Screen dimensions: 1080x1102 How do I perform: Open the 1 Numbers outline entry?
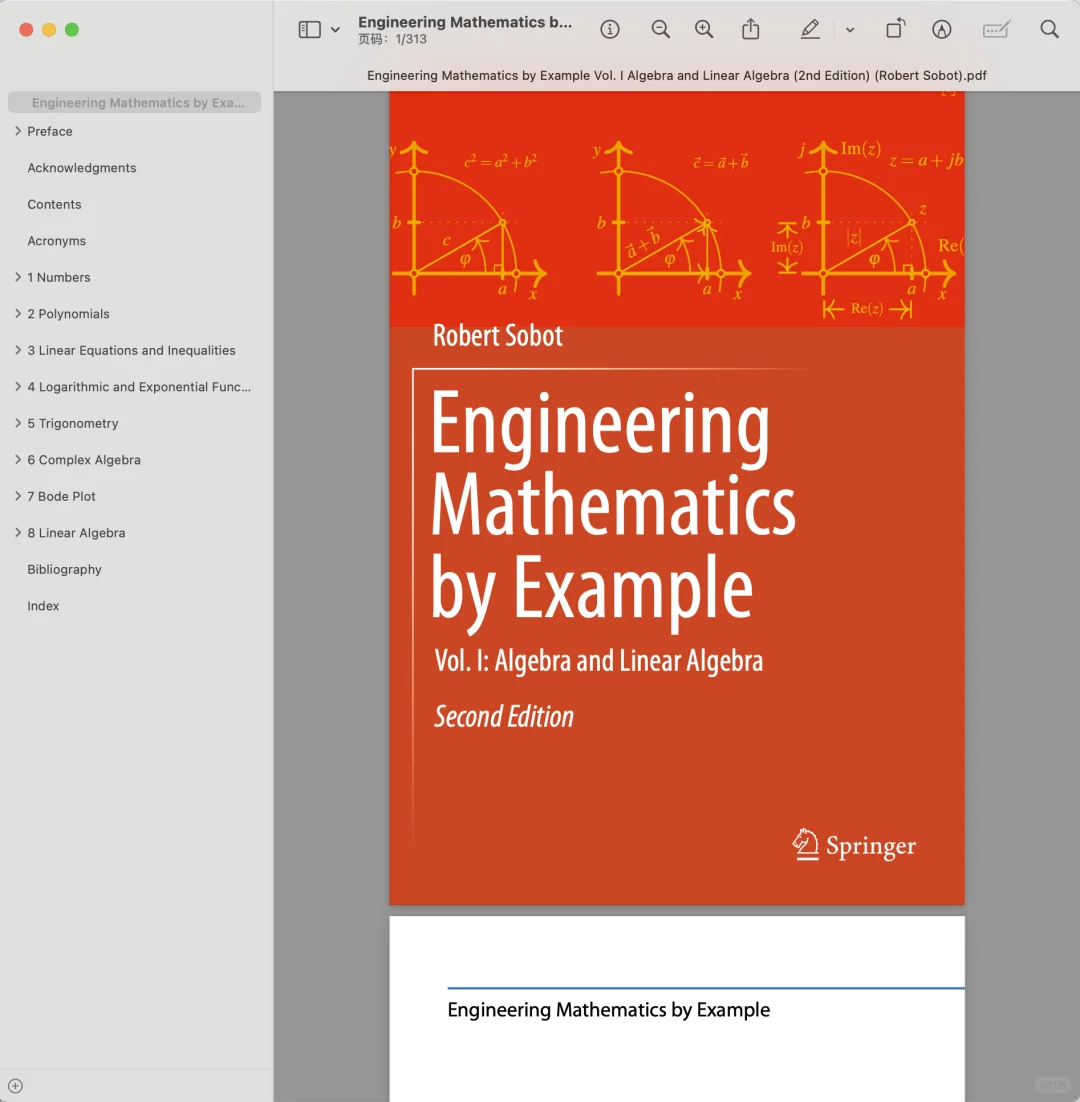click(59, 278)
